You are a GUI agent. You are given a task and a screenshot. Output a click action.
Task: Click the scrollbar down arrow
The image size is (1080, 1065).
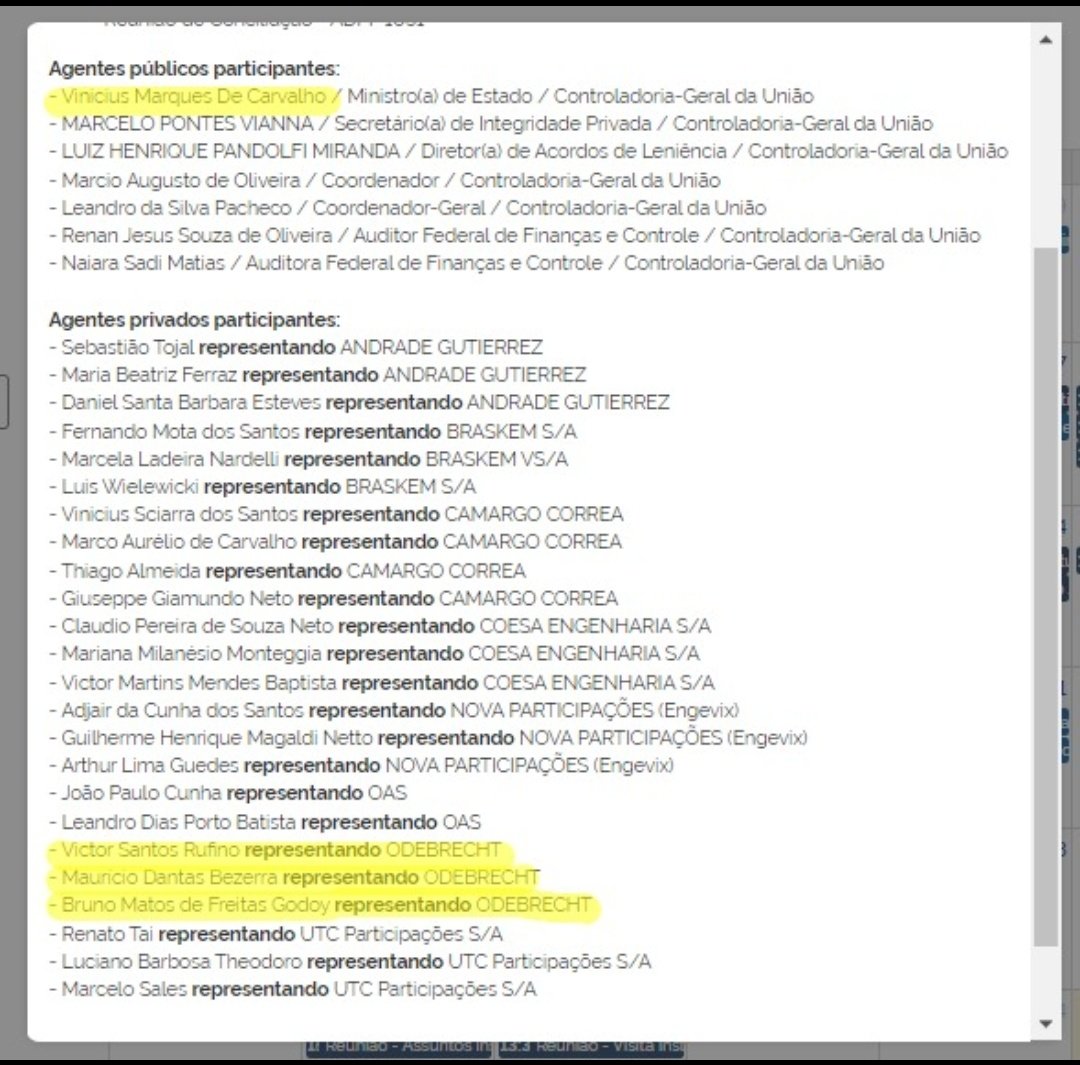(x=1046, y=1024)
